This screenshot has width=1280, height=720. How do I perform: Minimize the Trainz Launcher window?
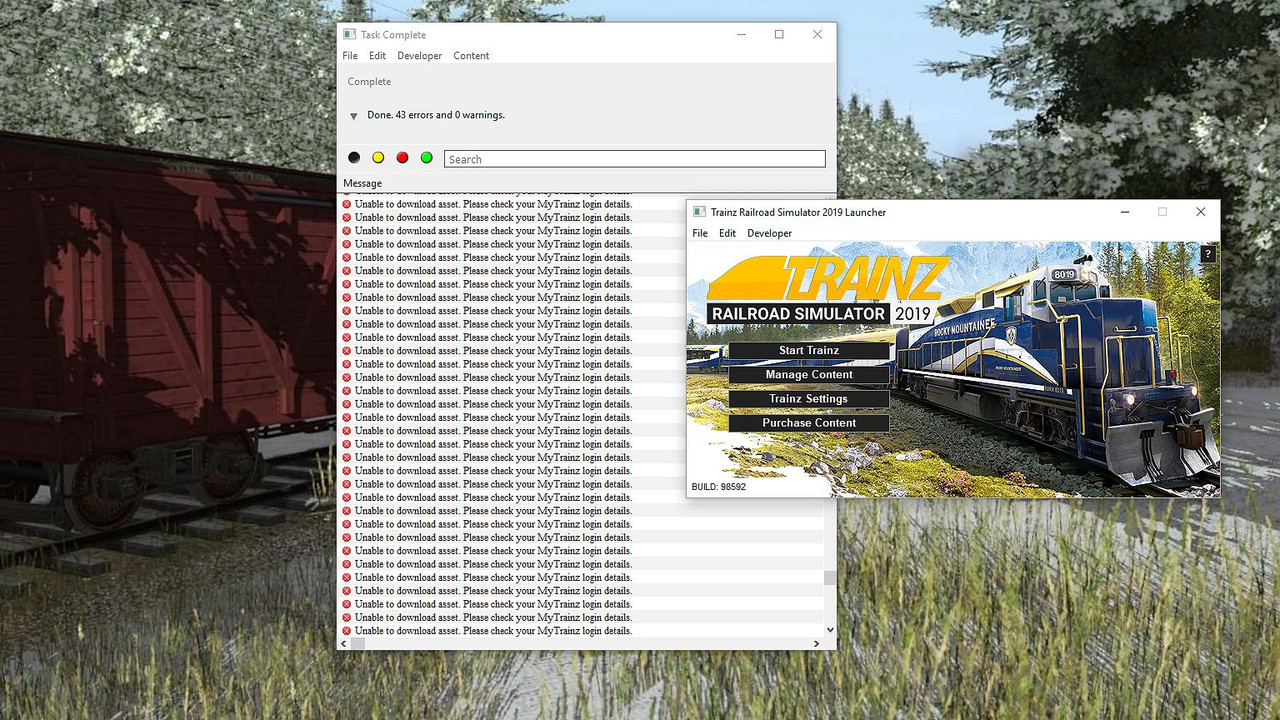pyautogui.click(x=1125, y=212)
